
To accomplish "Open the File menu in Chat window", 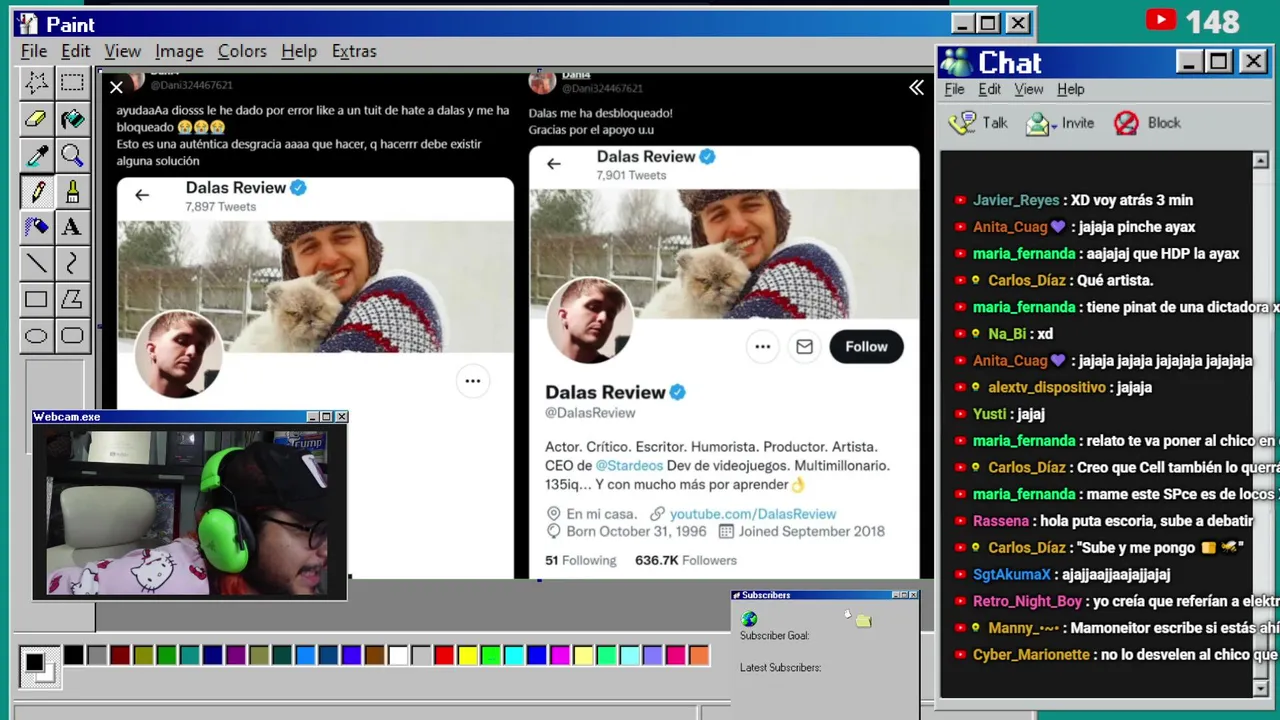I will point(955,89).
